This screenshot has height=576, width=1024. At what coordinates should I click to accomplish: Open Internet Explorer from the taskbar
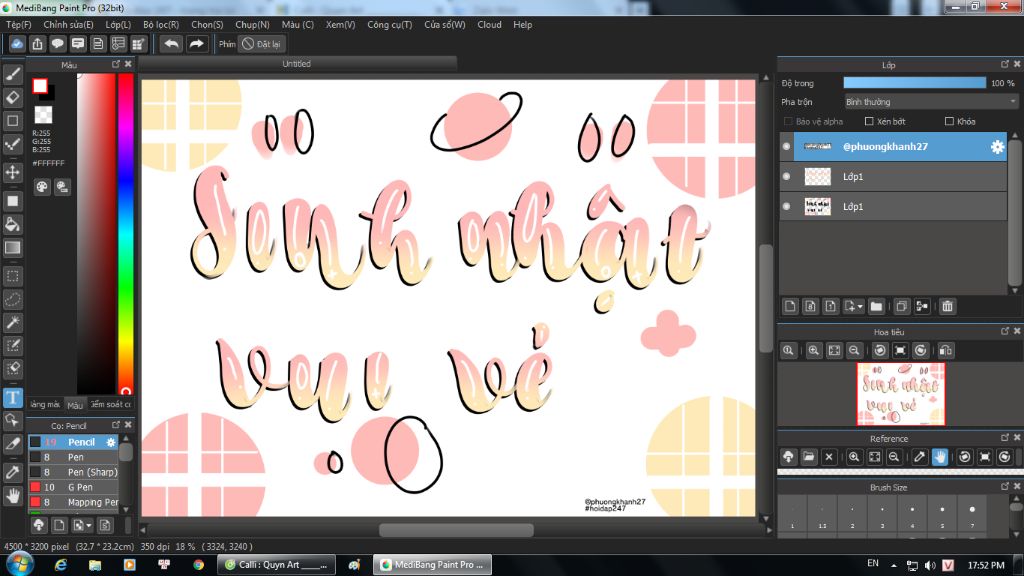[x=61, y=565]
